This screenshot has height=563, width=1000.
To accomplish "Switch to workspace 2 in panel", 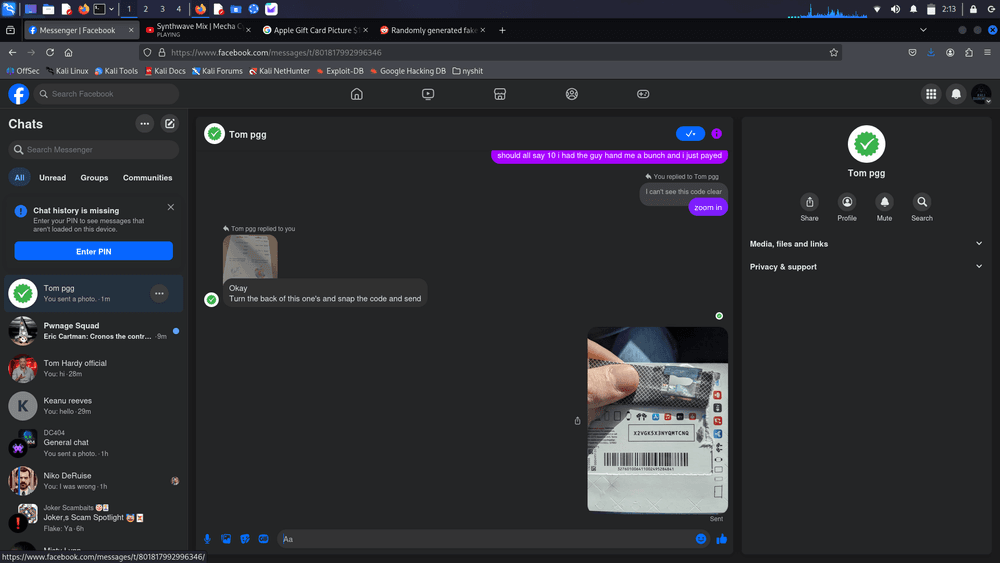I will click(145, 9).
